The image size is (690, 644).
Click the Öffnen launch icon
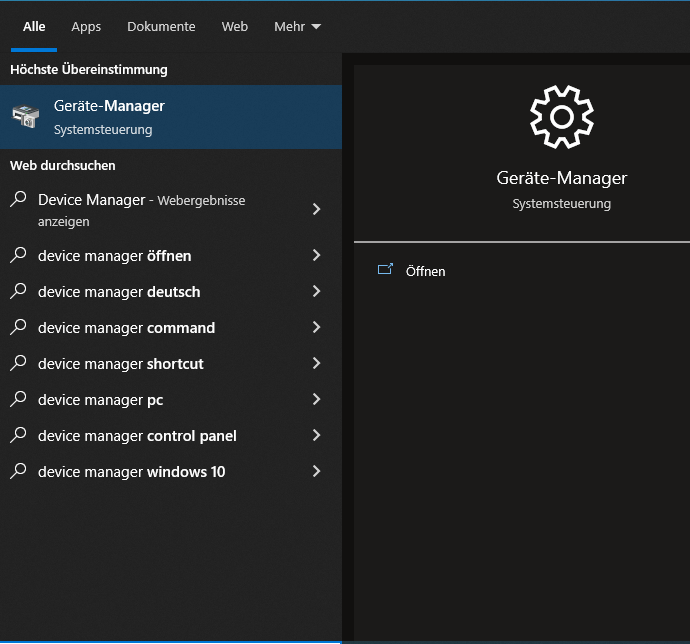click(x=385, y=270)
